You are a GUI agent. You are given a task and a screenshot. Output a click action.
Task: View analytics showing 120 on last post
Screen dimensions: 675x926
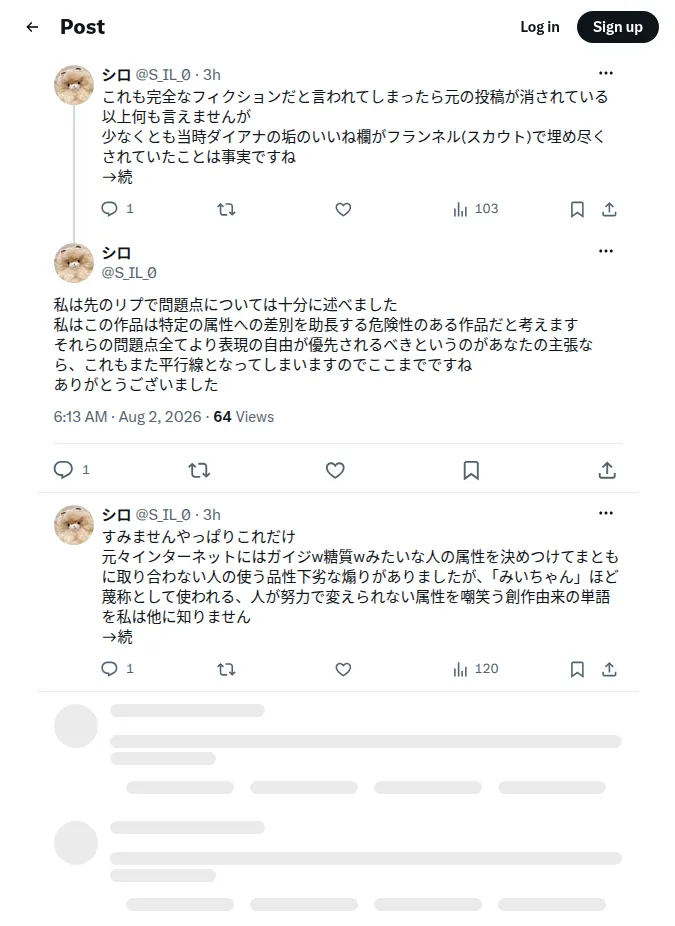click(x=476, y=669)
